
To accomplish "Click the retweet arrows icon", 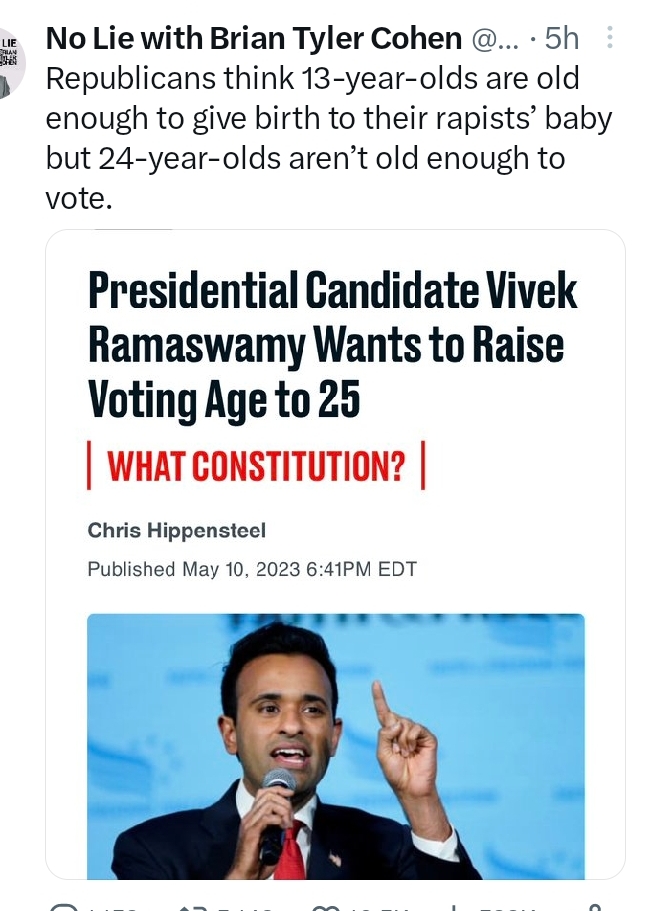I will (191, 908).
